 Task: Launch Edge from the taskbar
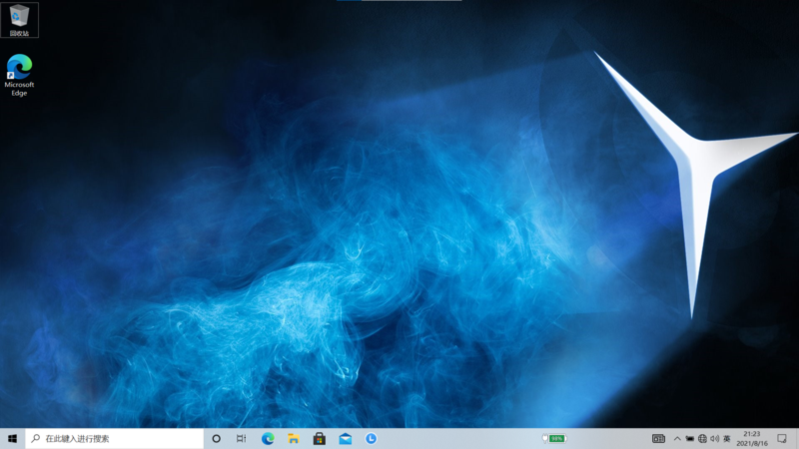[x=268, y=439]
